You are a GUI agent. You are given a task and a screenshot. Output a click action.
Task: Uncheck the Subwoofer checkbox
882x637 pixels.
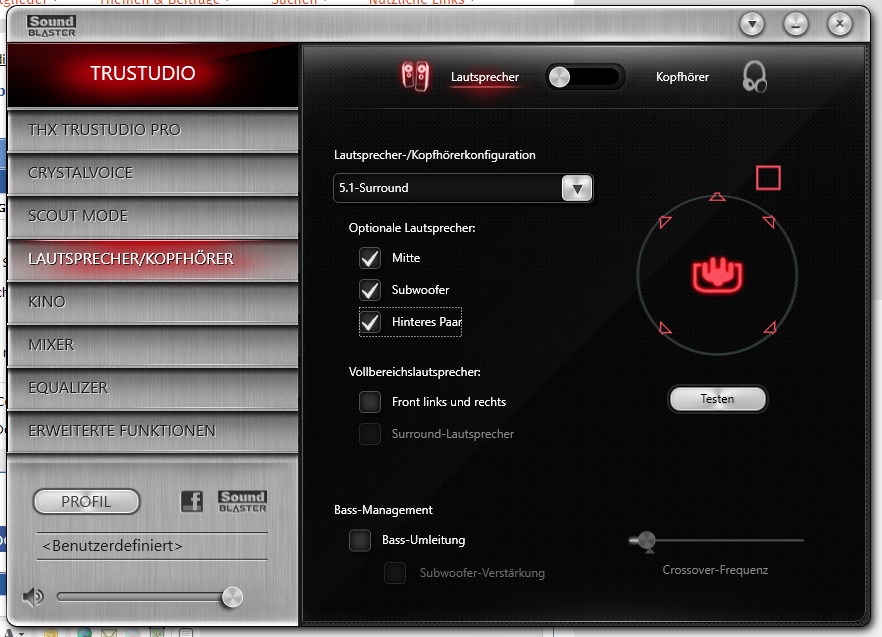click(x=370, y=290)
